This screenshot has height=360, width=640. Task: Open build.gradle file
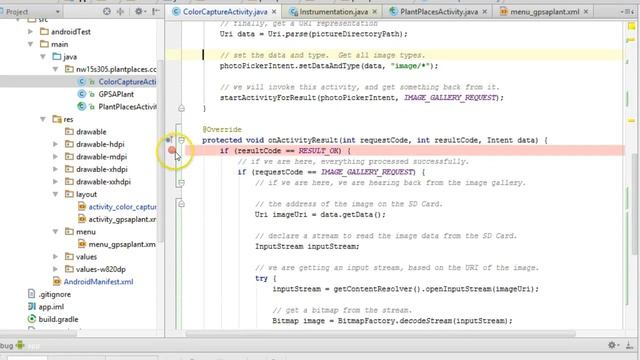[58, 319]
